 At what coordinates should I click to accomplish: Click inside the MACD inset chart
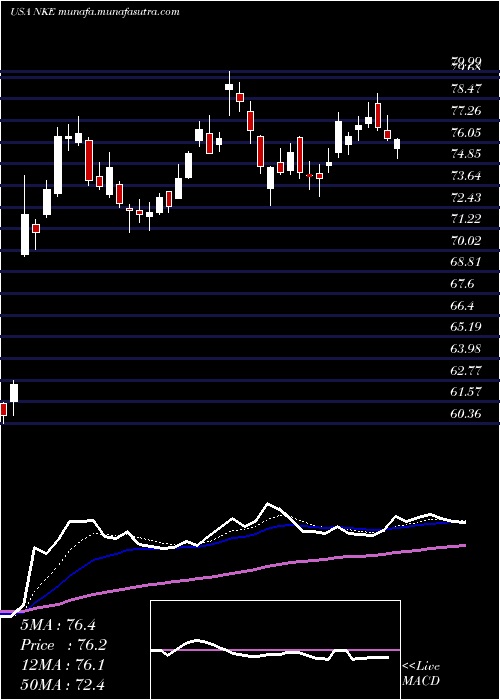[275, 650]
